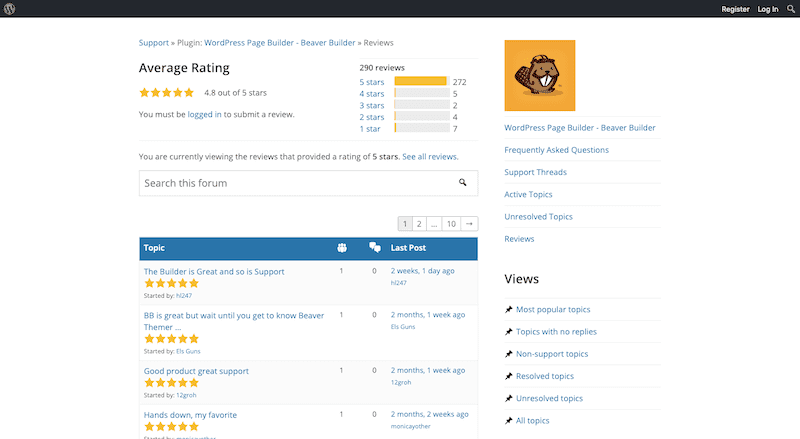
Task: Go to next page arrow in pagination
Action: pos(469,224)
